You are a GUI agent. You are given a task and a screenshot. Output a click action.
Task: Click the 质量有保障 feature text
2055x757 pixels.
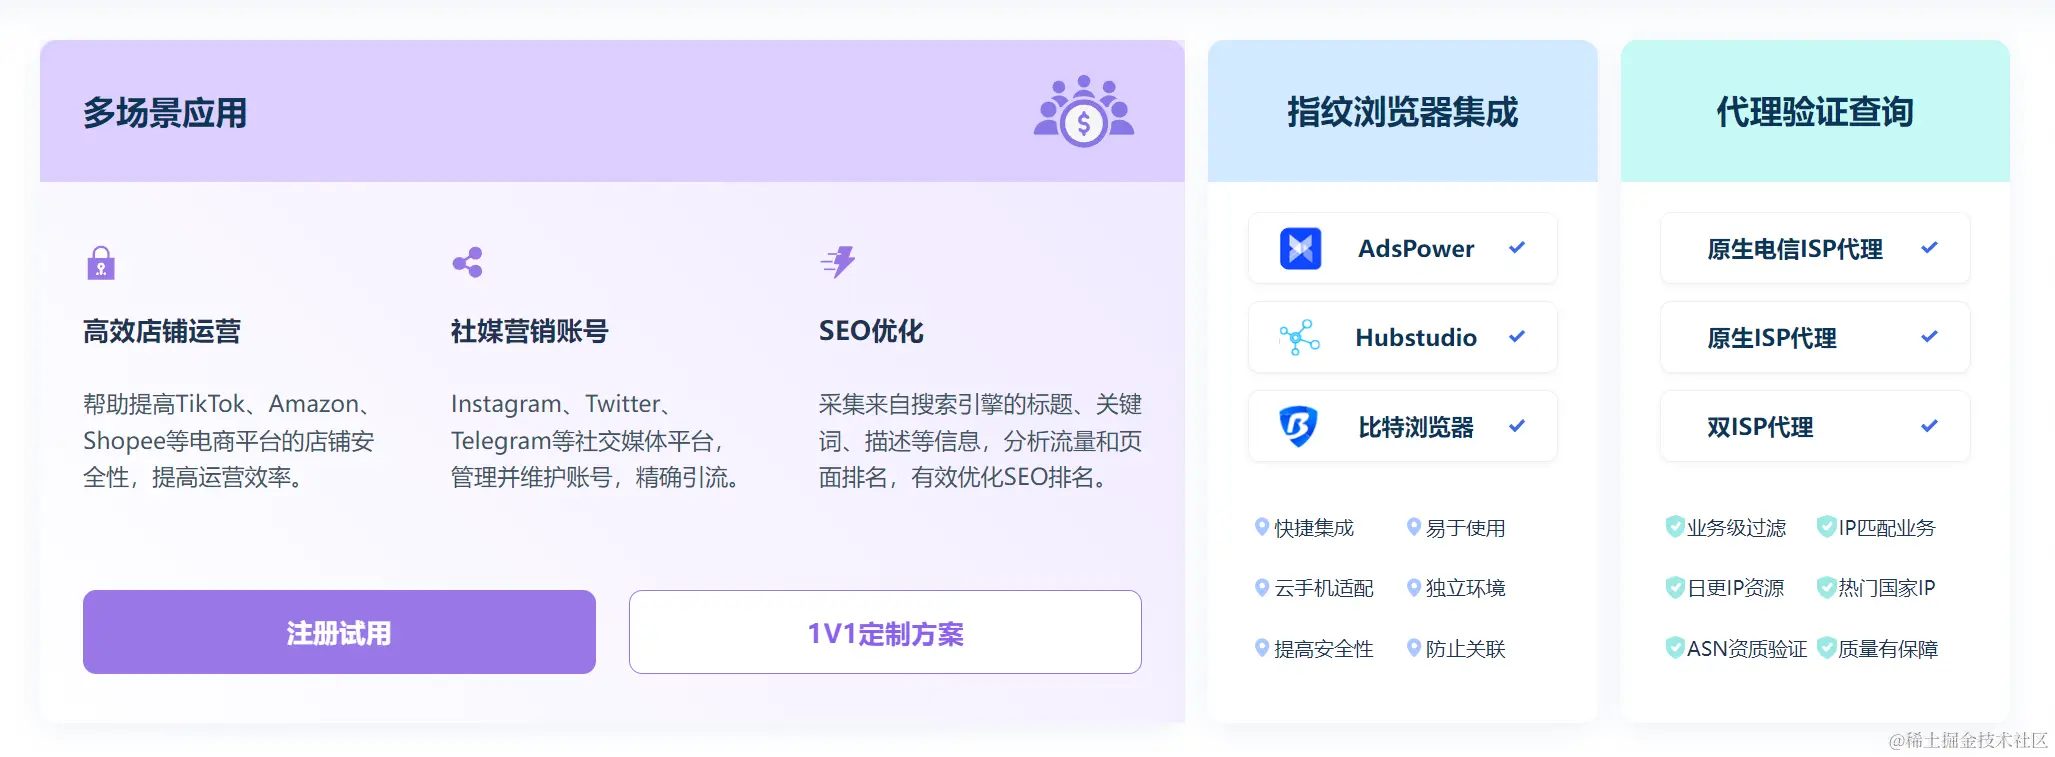coord(1888,649)
